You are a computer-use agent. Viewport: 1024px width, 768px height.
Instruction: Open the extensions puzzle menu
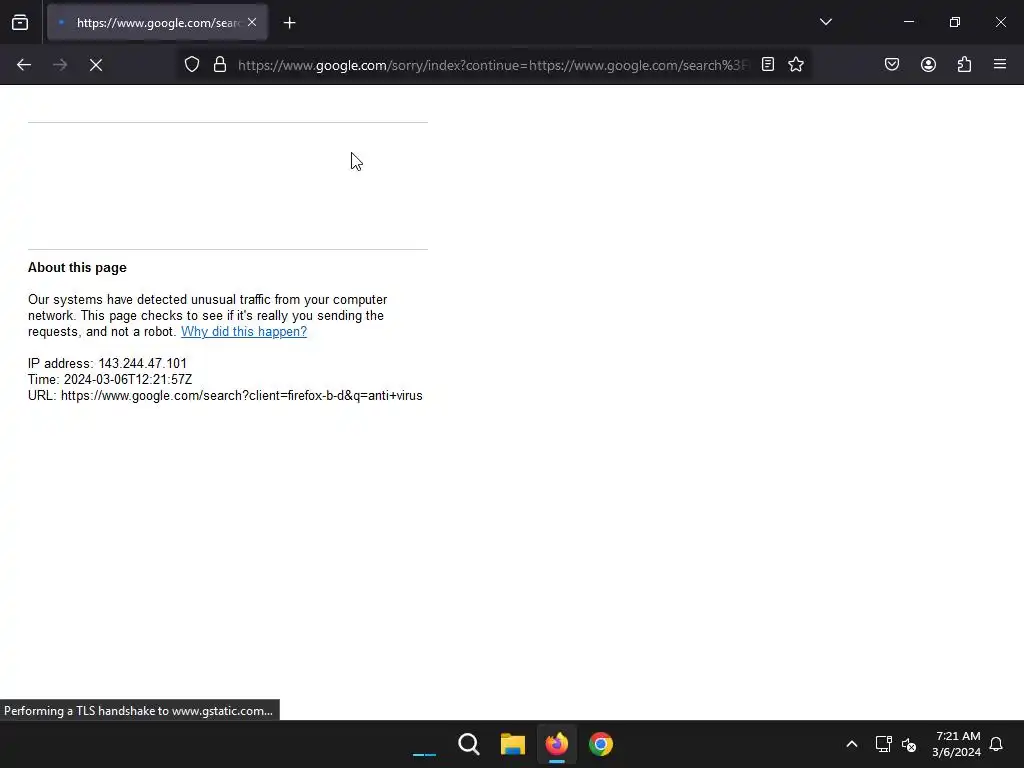(x=965, y=65)
